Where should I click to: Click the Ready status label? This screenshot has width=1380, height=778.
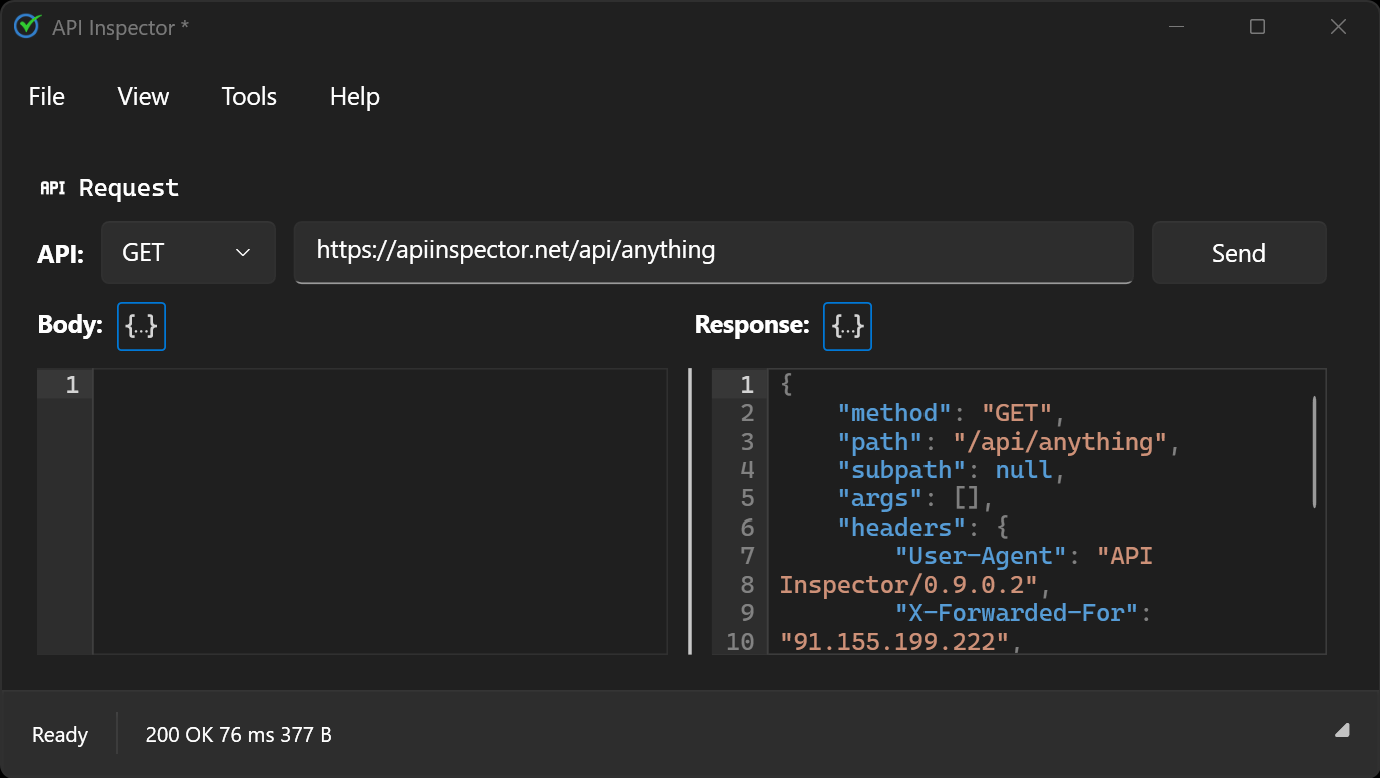(60, 735)
